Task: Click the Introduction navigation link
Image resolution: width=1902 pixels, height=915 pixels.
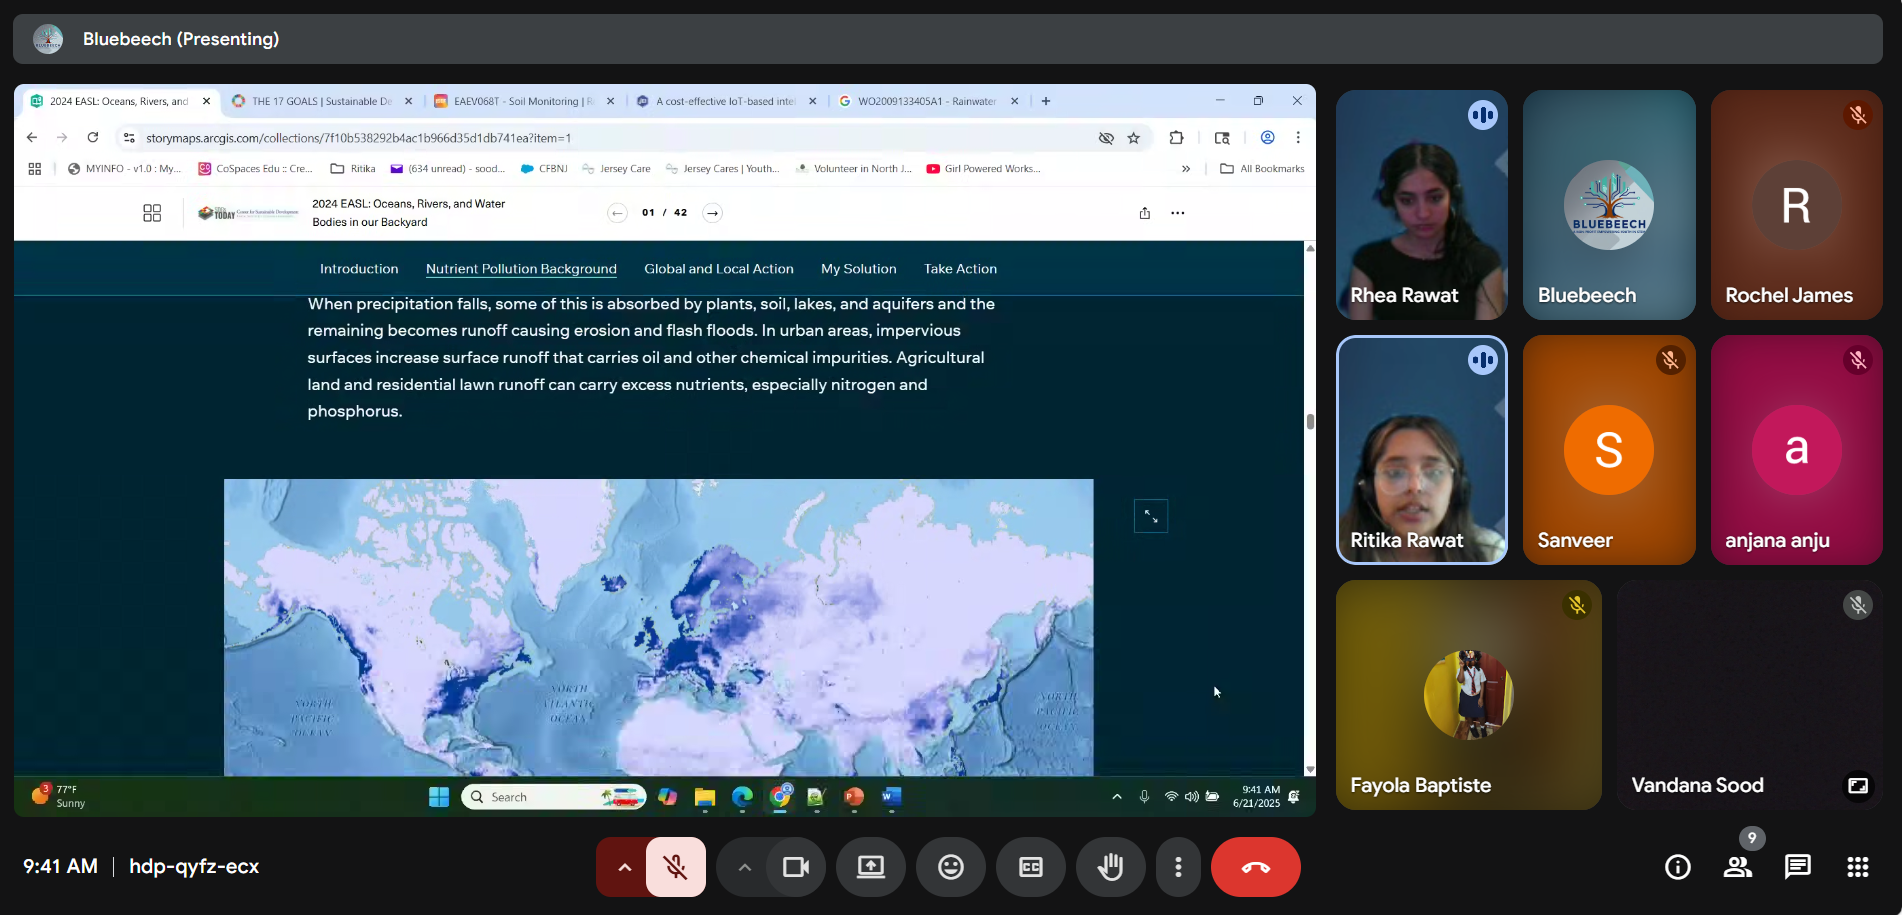Action: click(x=359, y=269)
